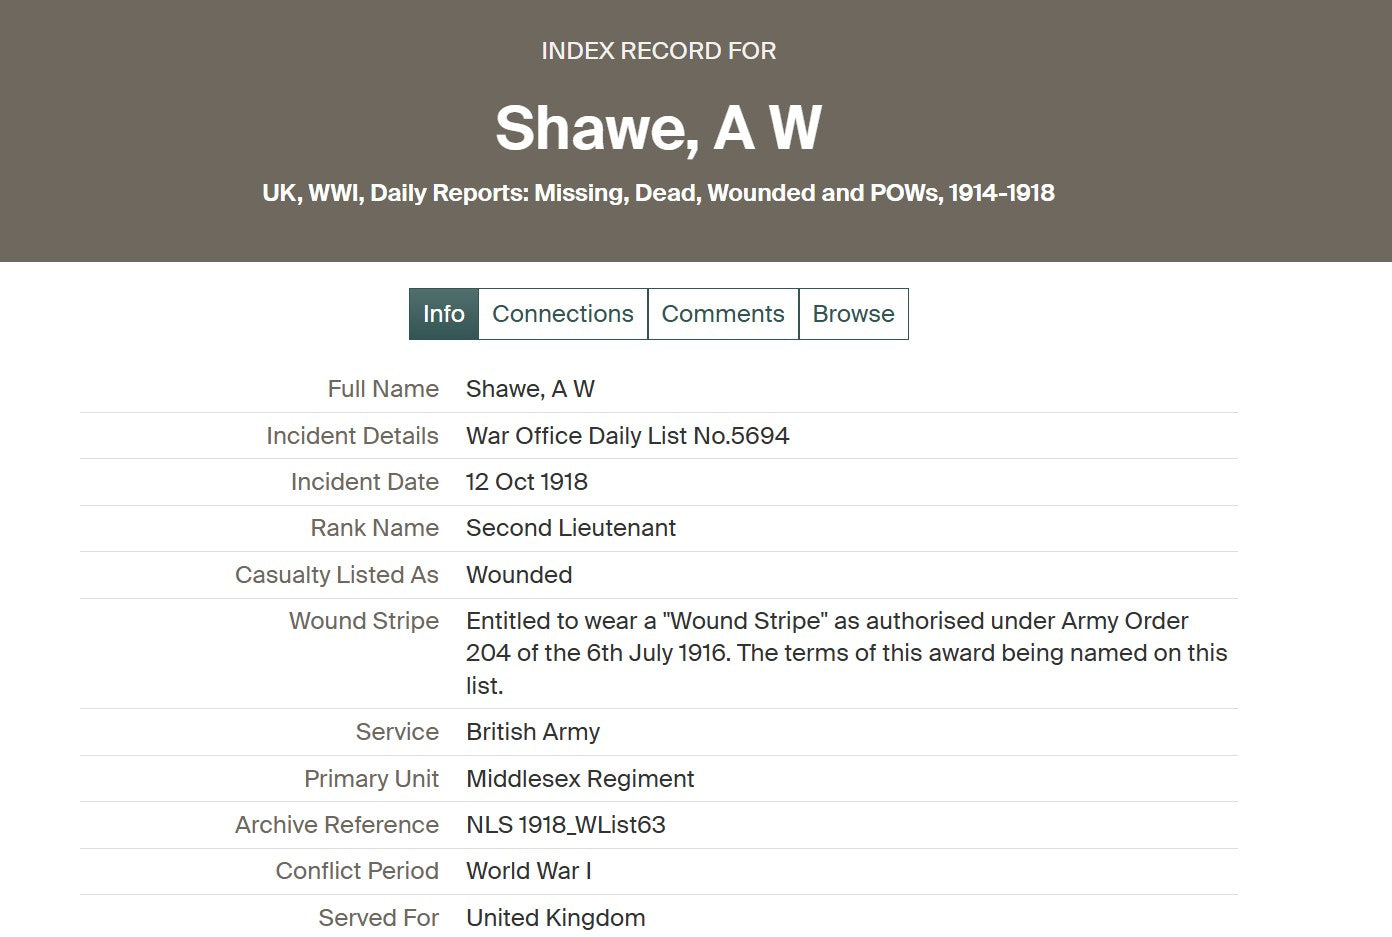Open the Comments tab
Image resolution: width=1392 pixels, height=937 pixels.
[723, 313]
